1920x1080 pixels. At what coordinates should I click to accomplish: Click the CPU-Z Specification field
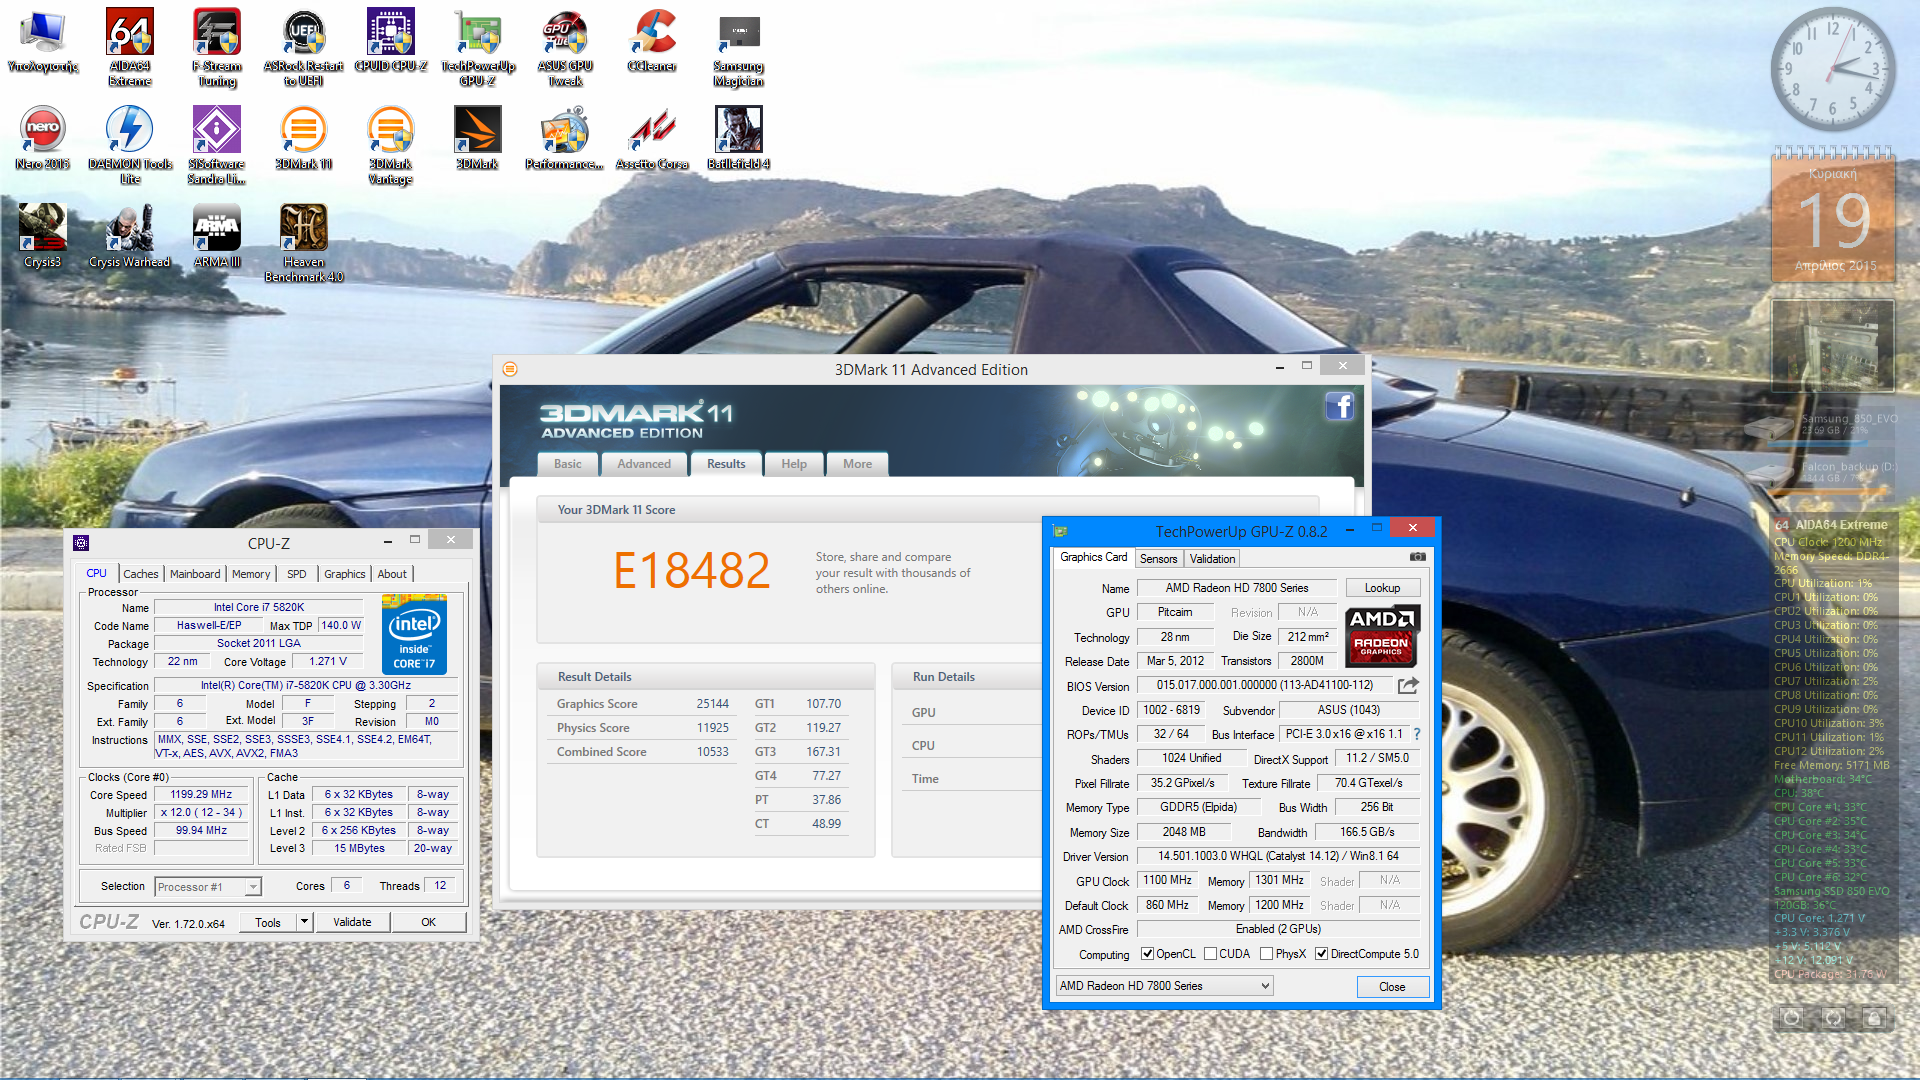(x=306, y=686)
